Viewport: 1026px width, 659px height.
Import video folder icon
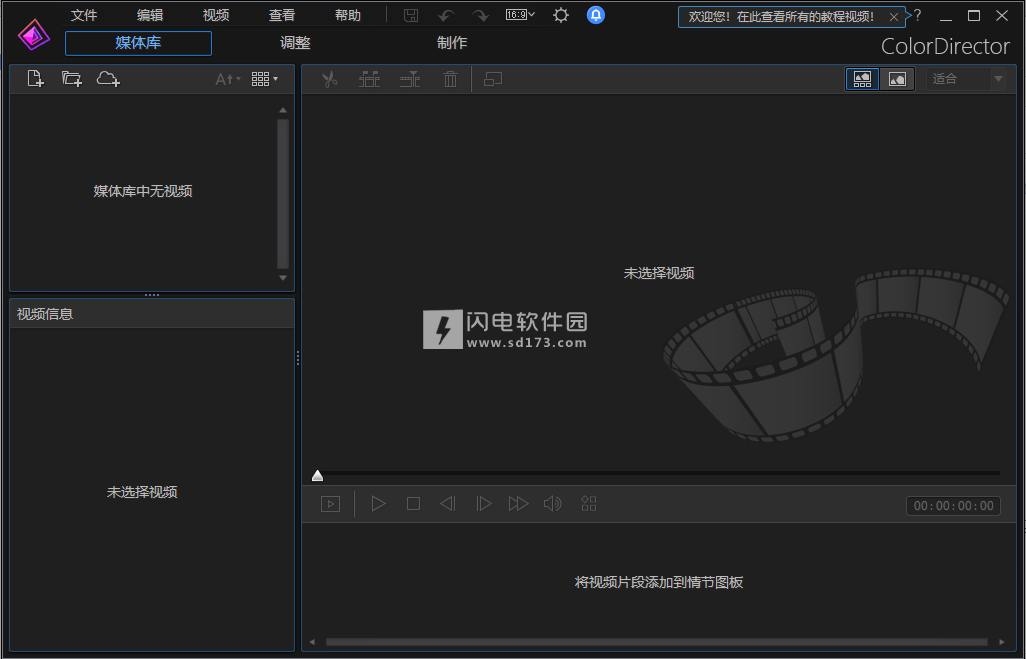71,79
